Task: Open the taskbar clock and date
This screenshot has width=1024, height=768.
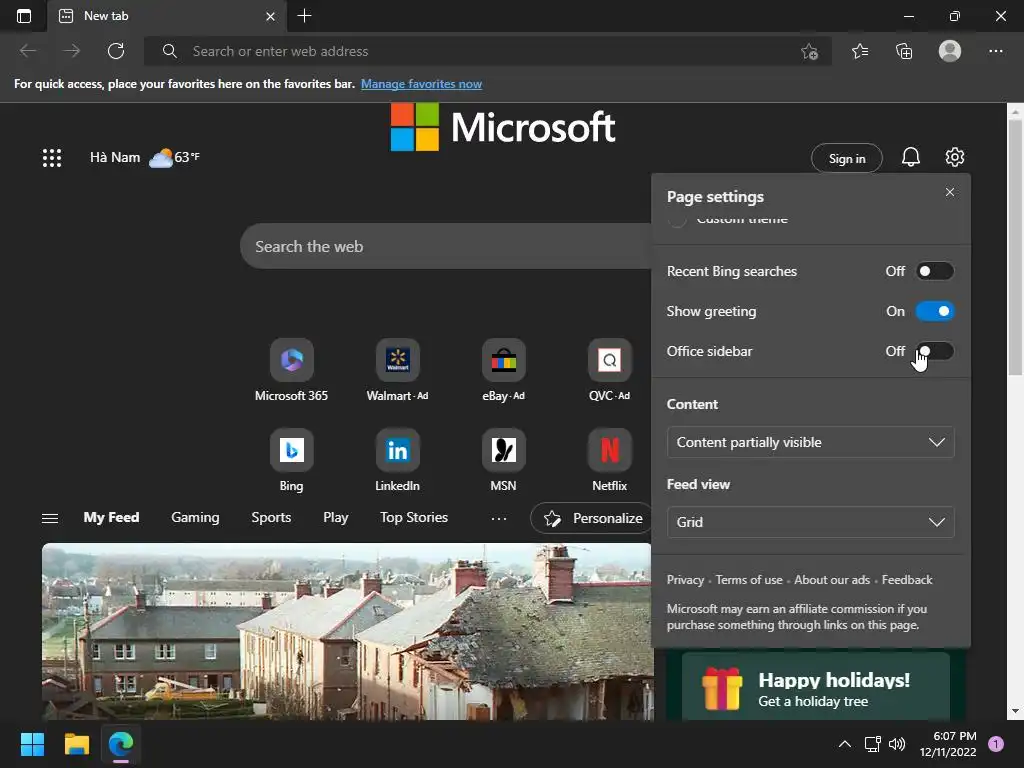Action: pos(948,744)
